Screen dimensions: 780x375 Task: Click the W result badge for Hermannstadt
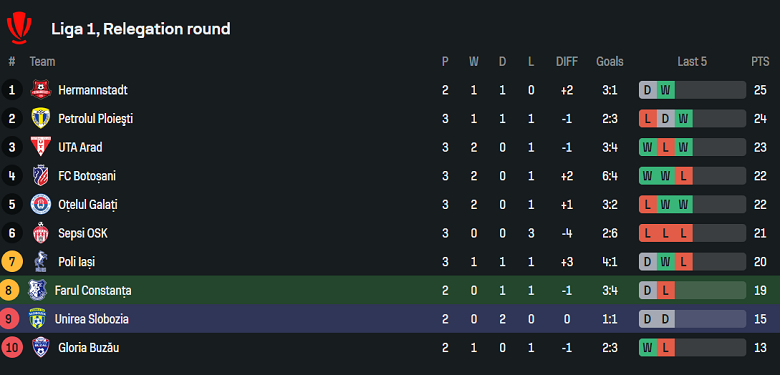point(666,90)
